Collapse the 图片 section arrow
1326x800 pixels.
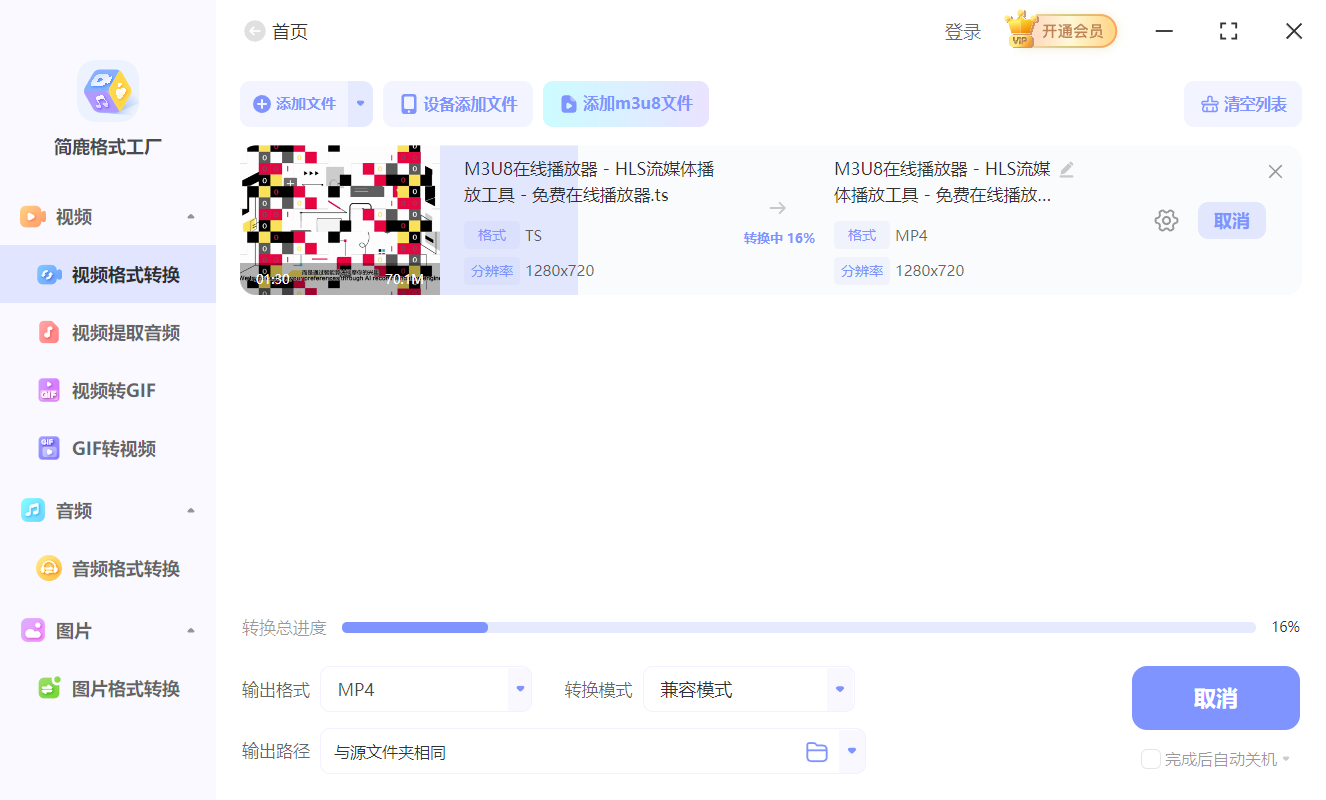point(191,631)
